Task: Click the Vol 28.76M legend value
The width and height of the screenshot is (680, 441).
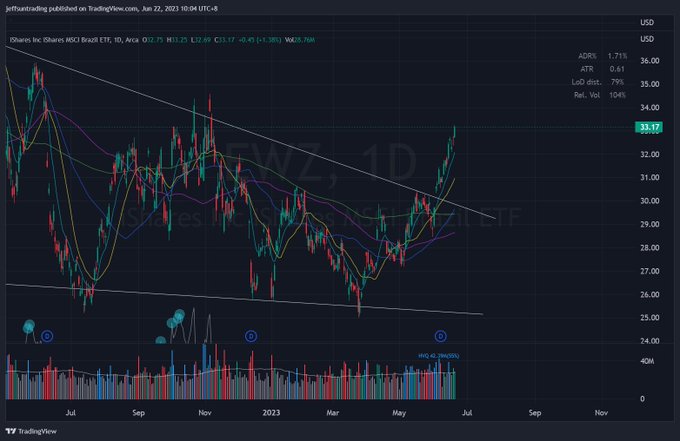Action: tap(300, 40)
